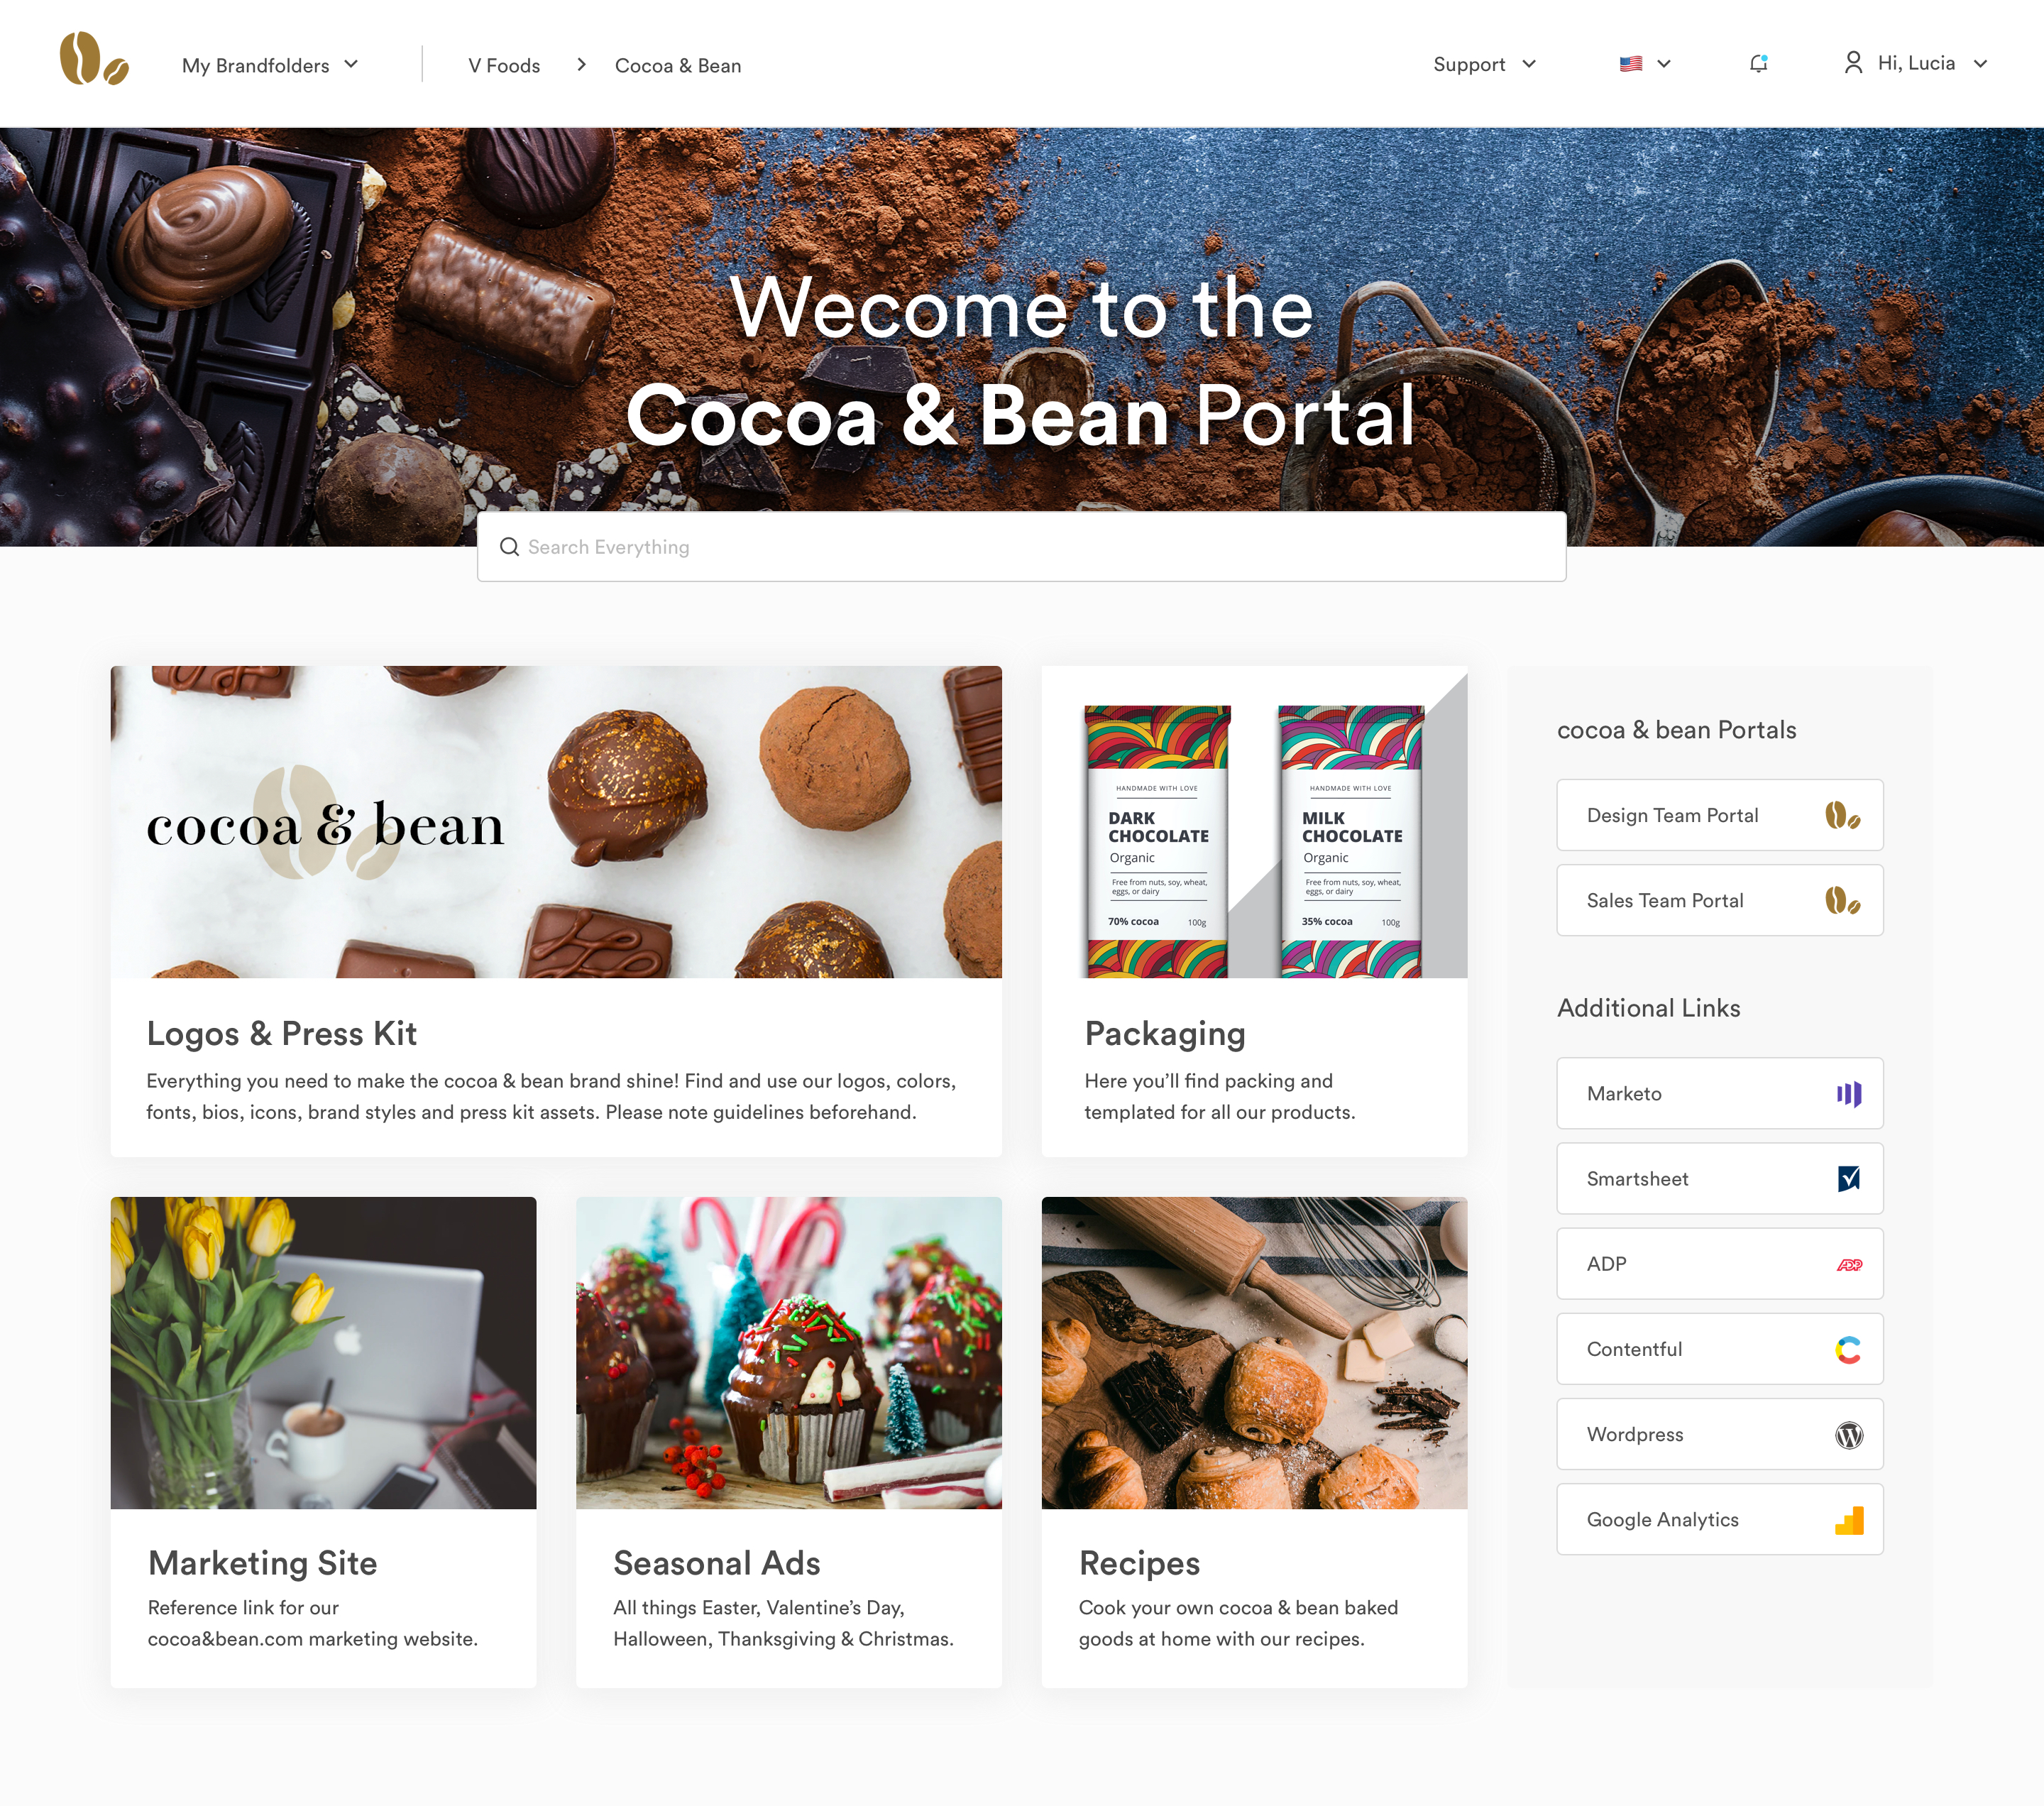Click the Google Analytics app icon
Screen dimensions: 2044x1806
1849,1520
